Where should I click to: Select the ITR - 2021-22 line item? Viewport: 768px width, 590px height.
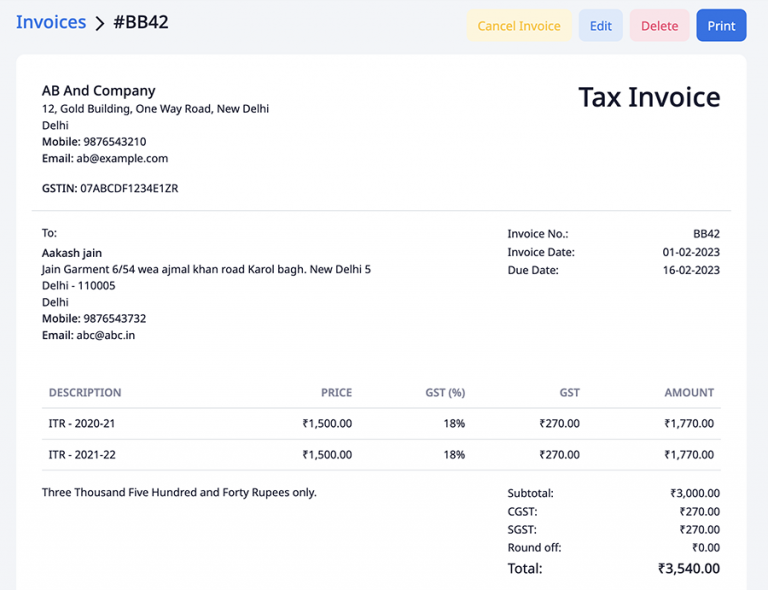point(82,455)
